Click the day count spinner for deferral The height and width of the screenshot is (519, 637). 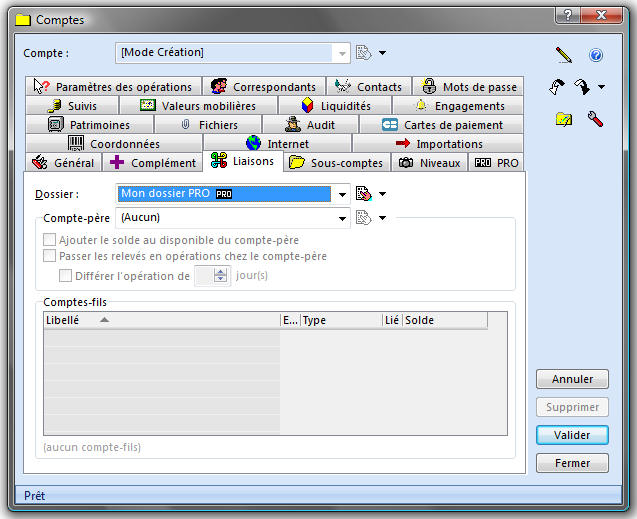[x=221, y=276]
